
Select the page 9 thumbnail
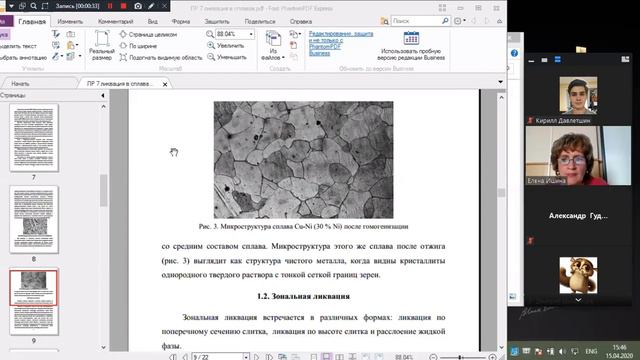click(x=34, y=302)
